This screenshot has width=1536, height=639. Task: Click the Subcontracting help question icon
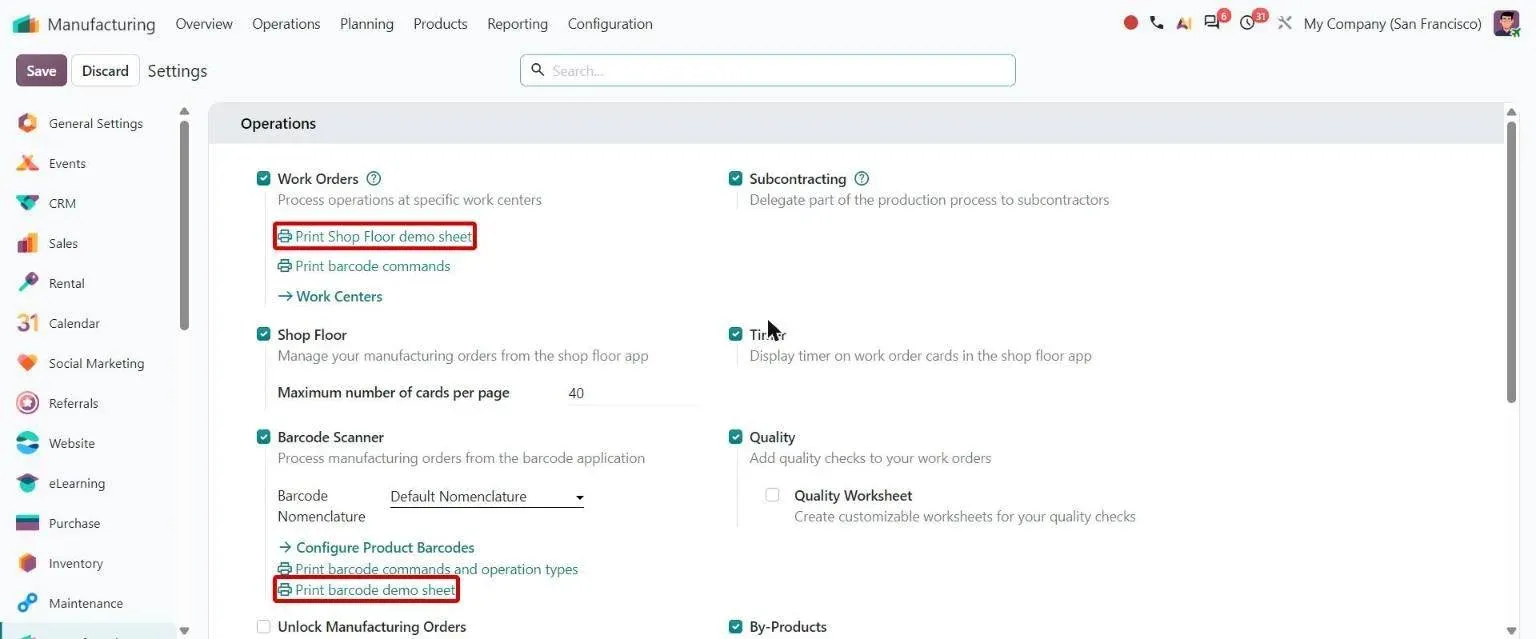pyautogui.click(x=862, y=179)
